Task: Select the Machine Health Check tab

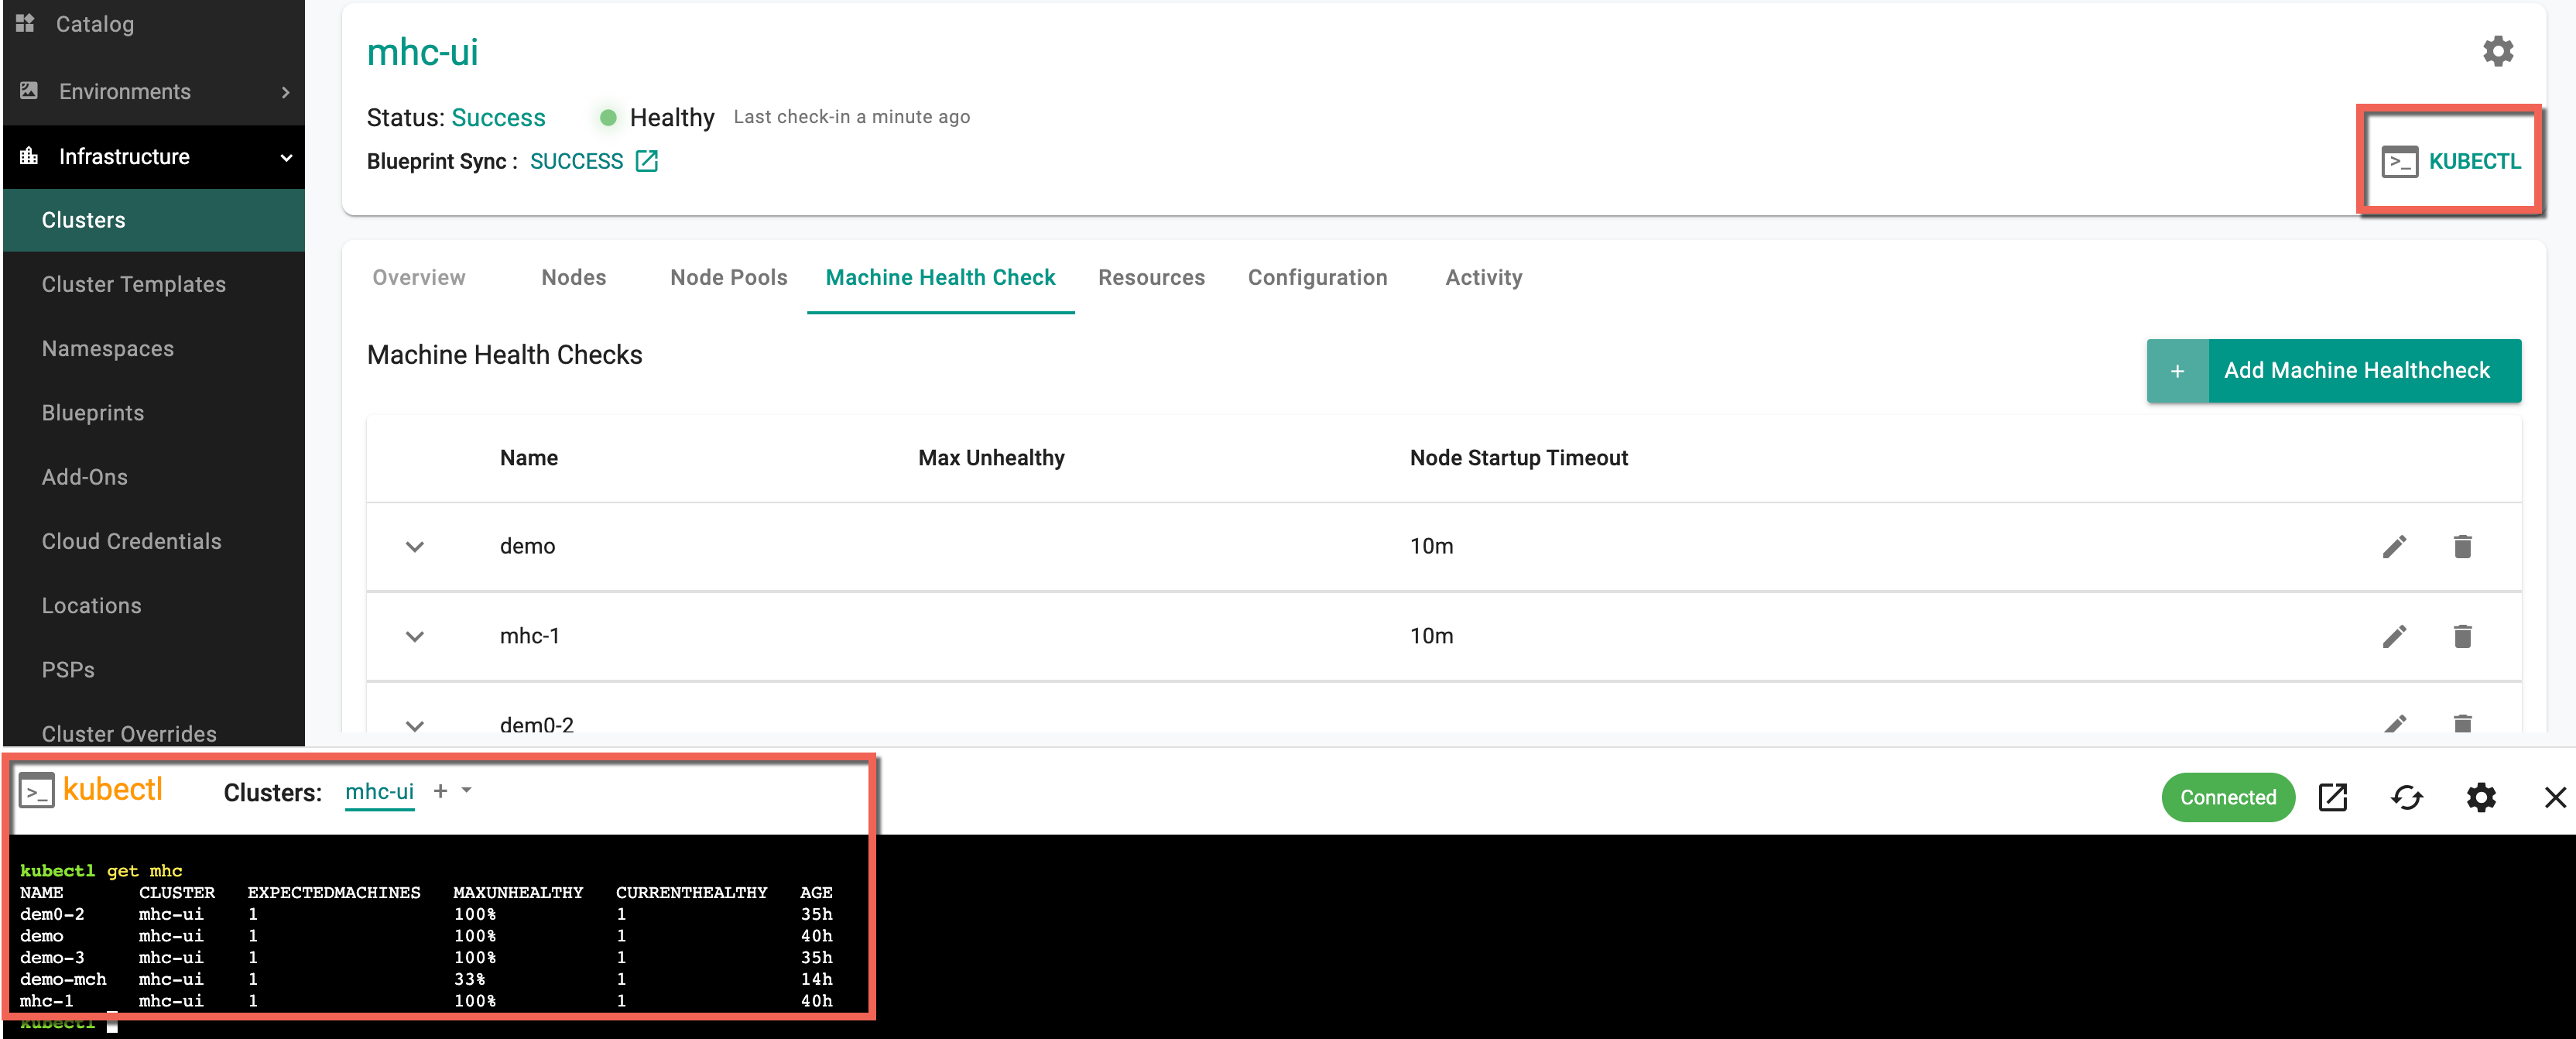Action: pyautogui.click(x=940, y=278)
